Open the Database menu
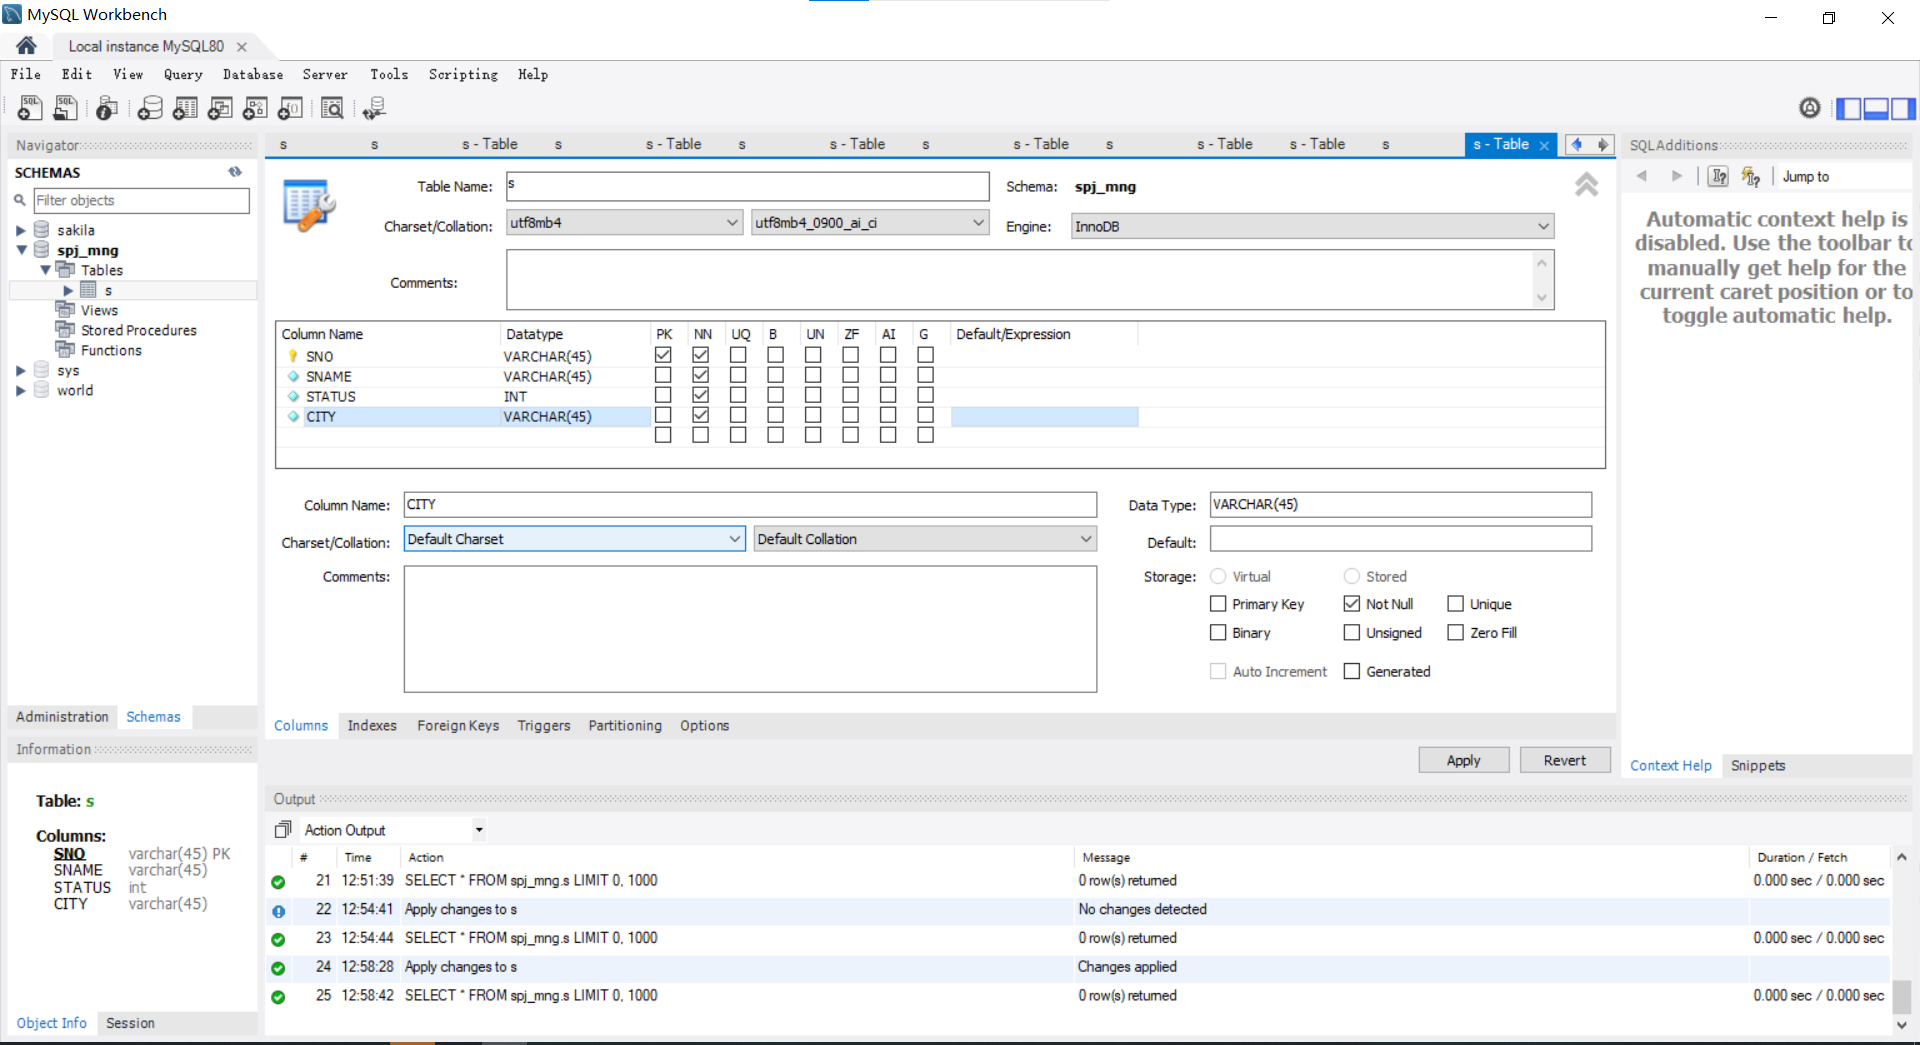Viewport: 1920px width, 1045px height. coord(253,74)
